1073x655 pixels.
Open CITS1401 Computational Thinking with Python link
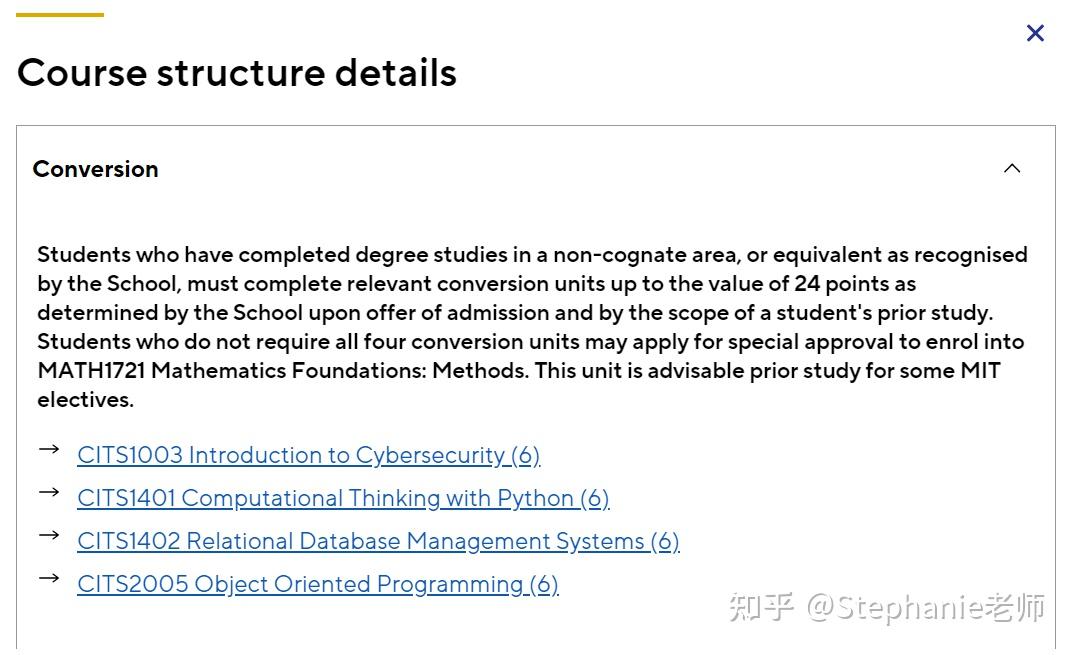point(343,498)
